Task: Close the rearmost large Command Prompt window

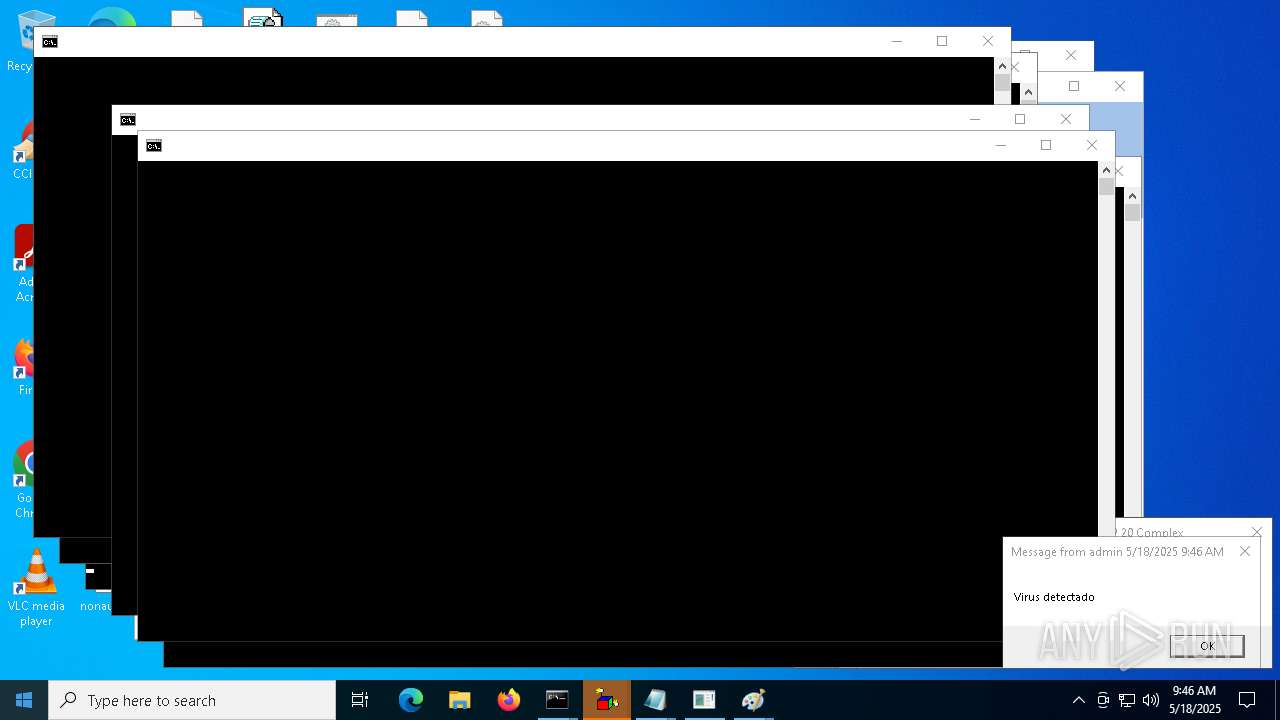Action: pyautogui.click(x=988, y=41)
